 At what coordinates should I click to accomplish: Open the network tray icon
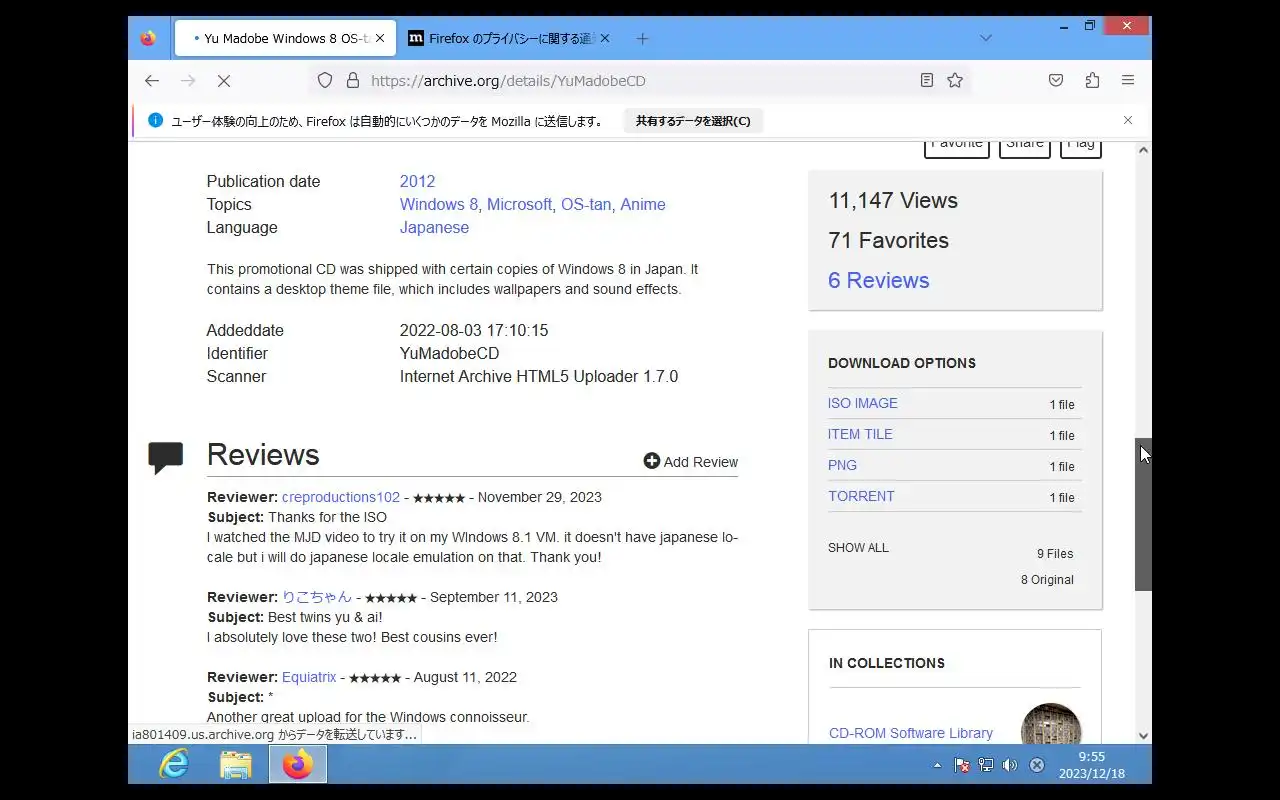pos(986,765)
